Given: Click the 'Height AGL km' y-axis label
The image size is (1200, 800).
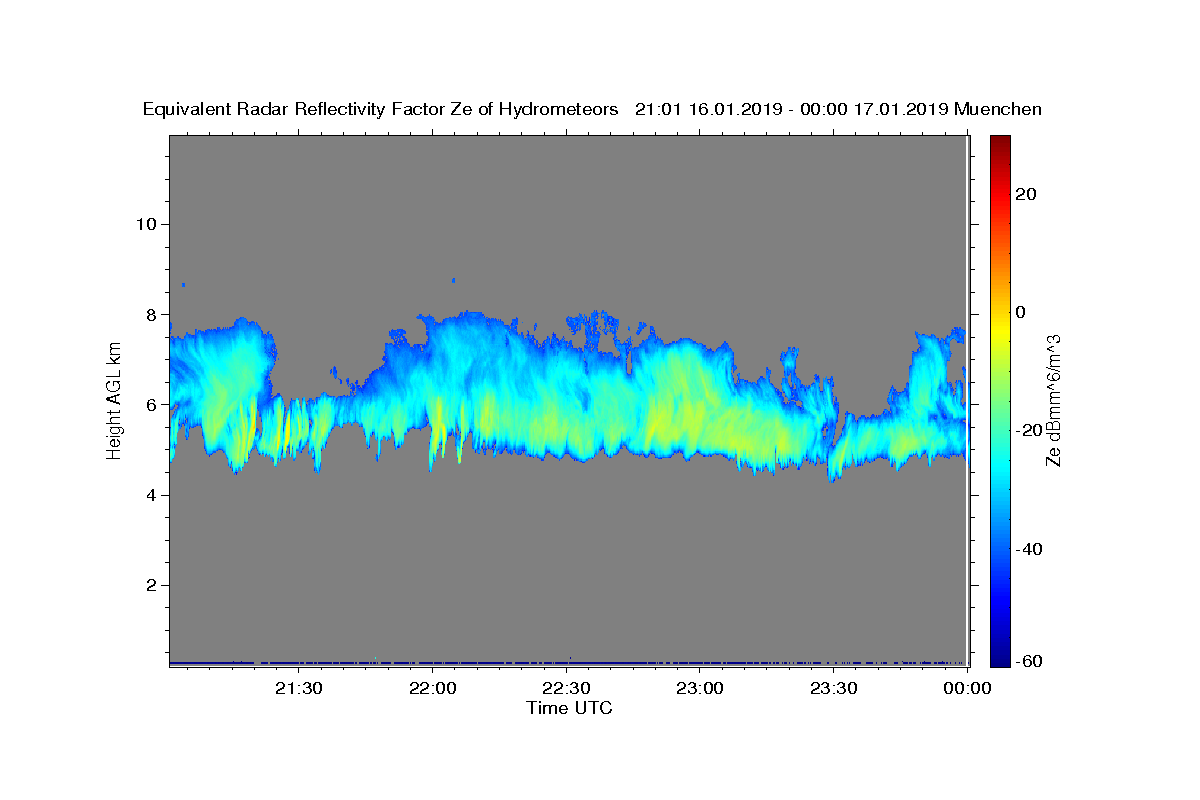Looking at the screenshot, I should click(115, 400).
